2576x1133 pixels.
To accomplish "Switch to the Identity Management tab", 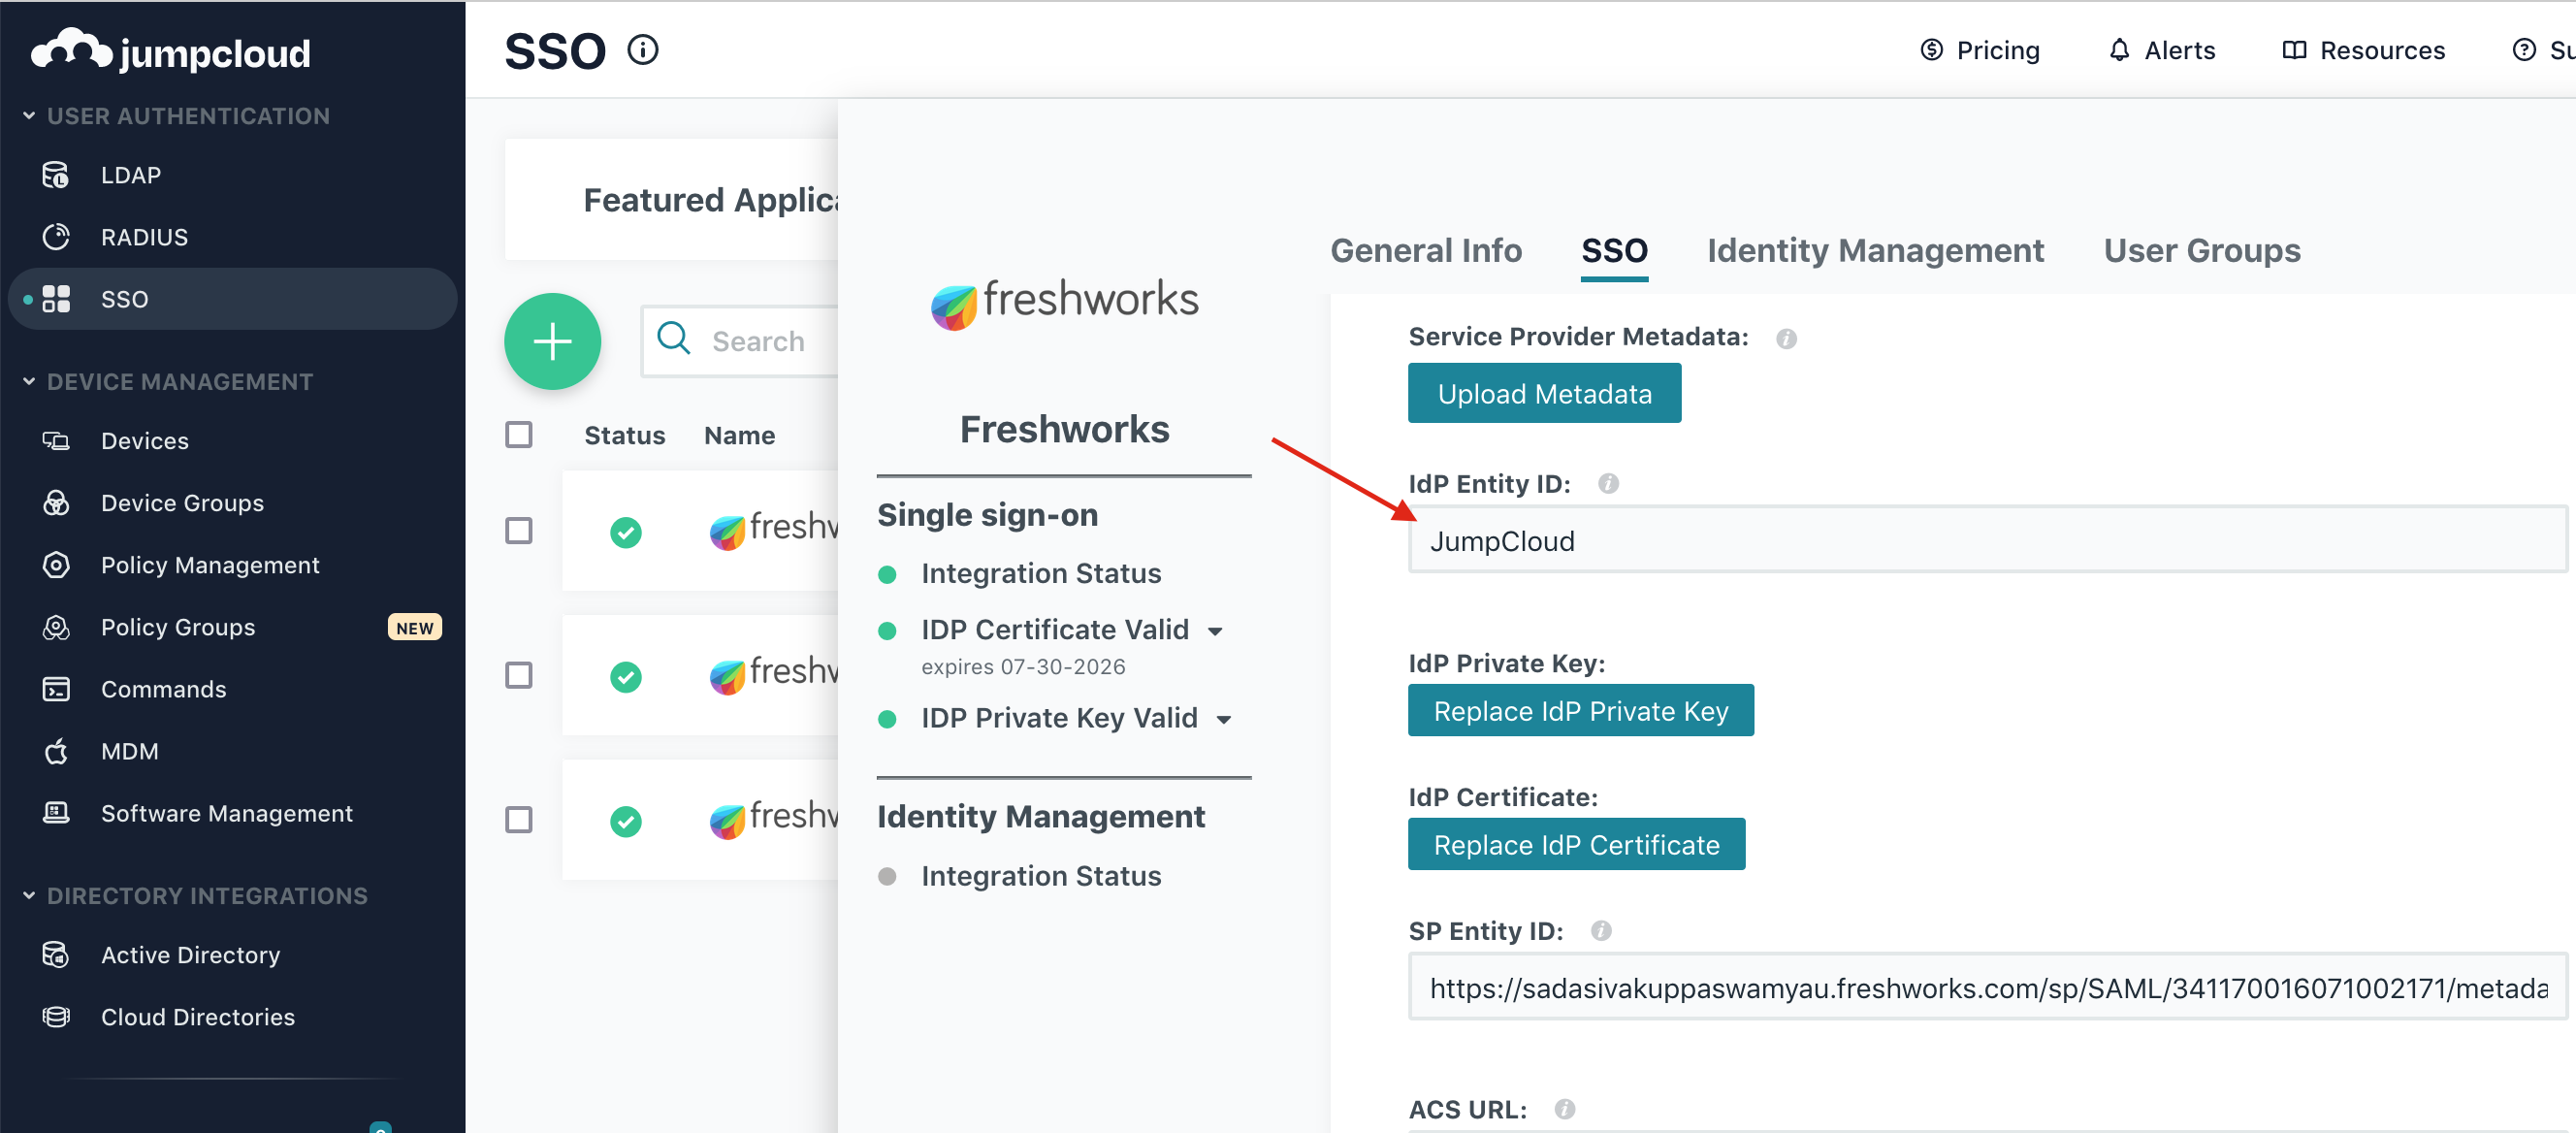I will point(1874,250).
